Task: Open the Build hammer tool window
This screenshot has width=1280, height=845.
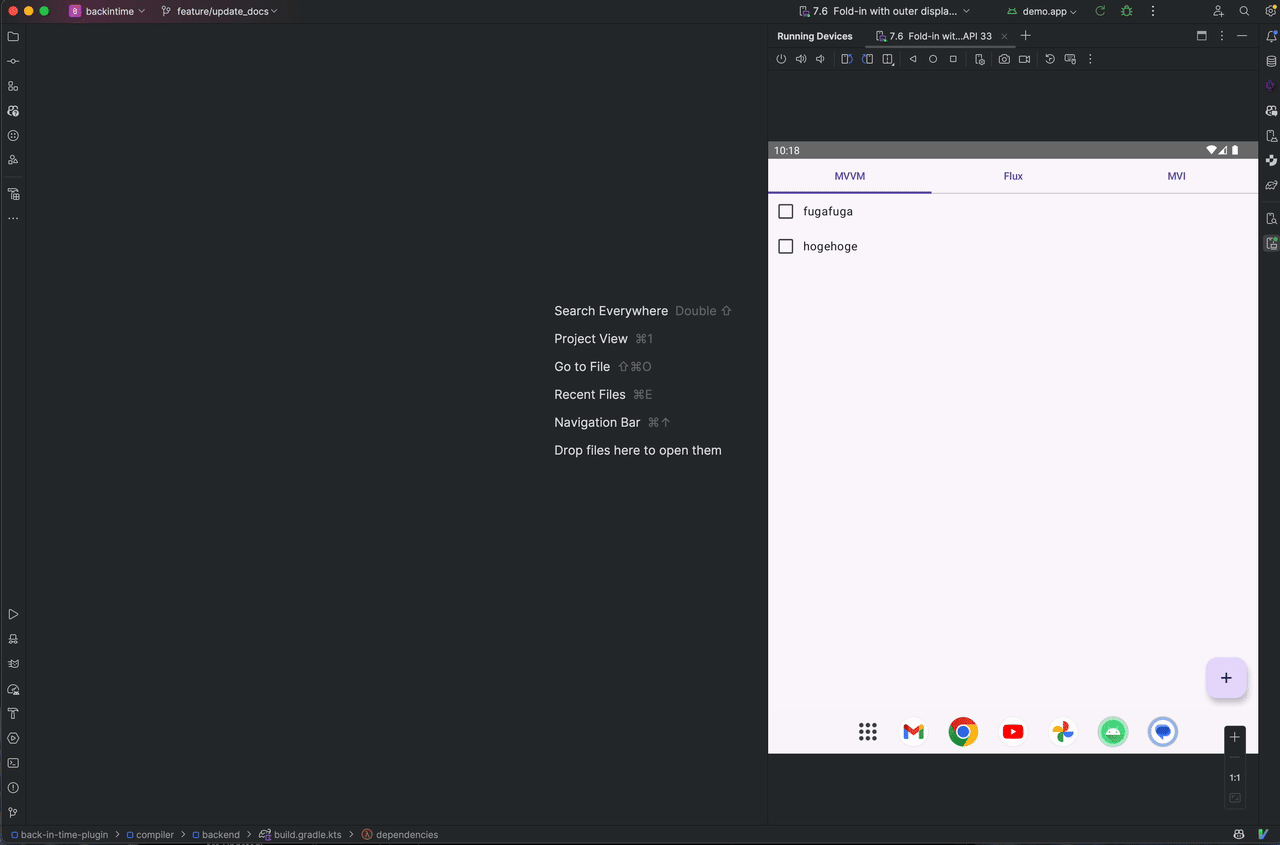Action: click(x=13, y=714)
